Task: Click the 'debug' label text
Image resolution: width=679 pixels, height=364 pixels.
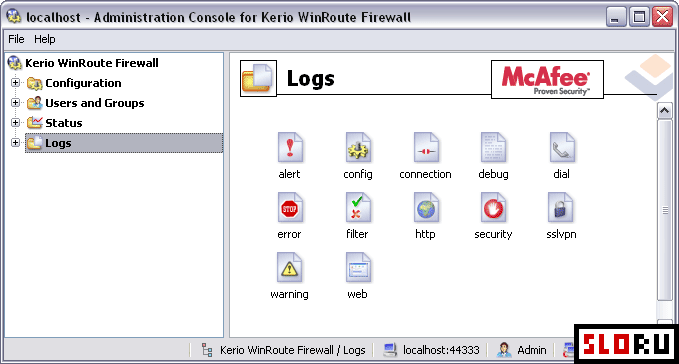Action: (x=493, y=174)
